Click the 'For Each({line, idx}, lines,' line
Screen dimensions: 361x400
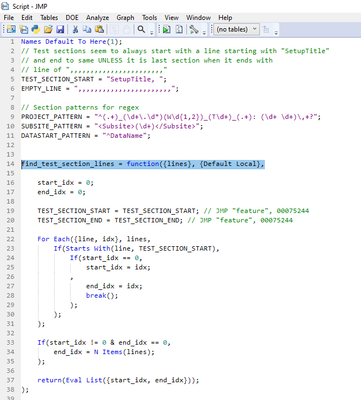click(x=94, y=239)
